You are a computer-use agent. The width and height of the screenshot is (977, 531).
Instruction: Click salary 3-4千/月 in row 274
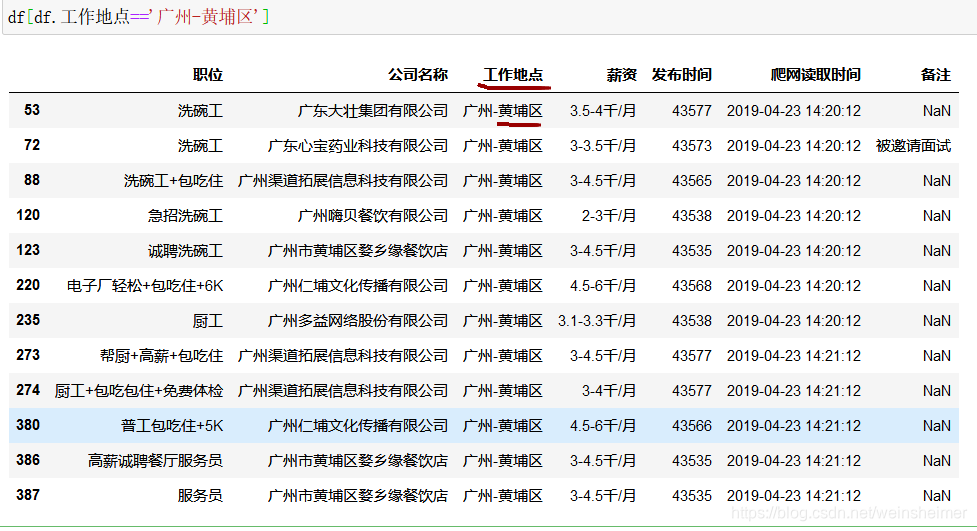point(609,391)
